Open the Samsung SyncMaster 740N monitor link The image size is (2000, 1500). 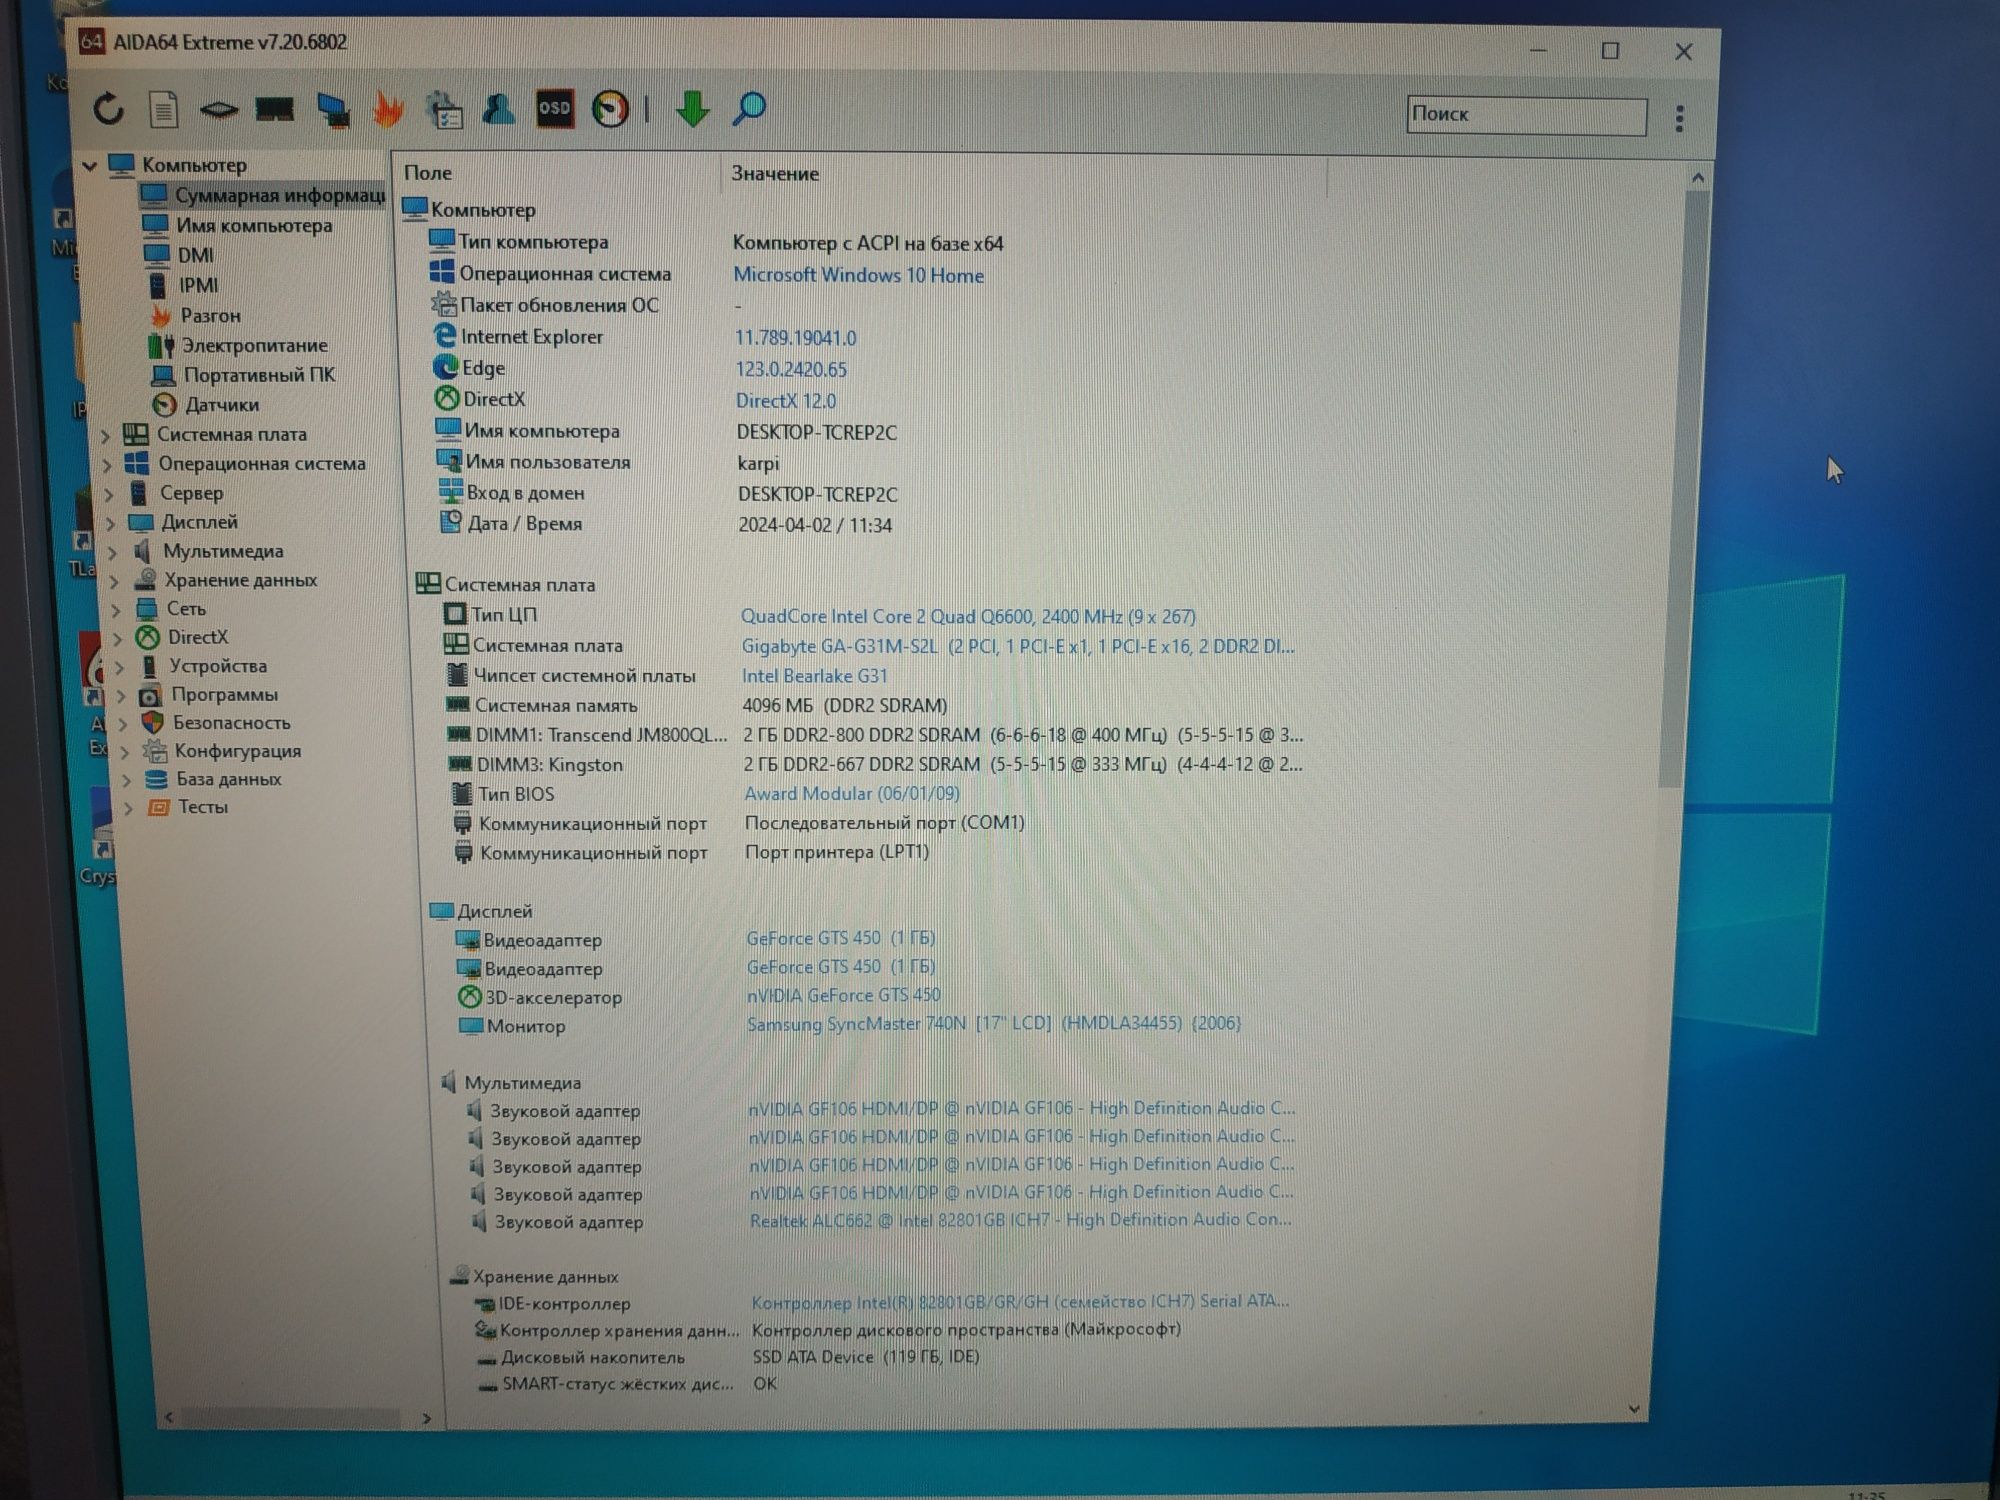(x=994, y=1023)
